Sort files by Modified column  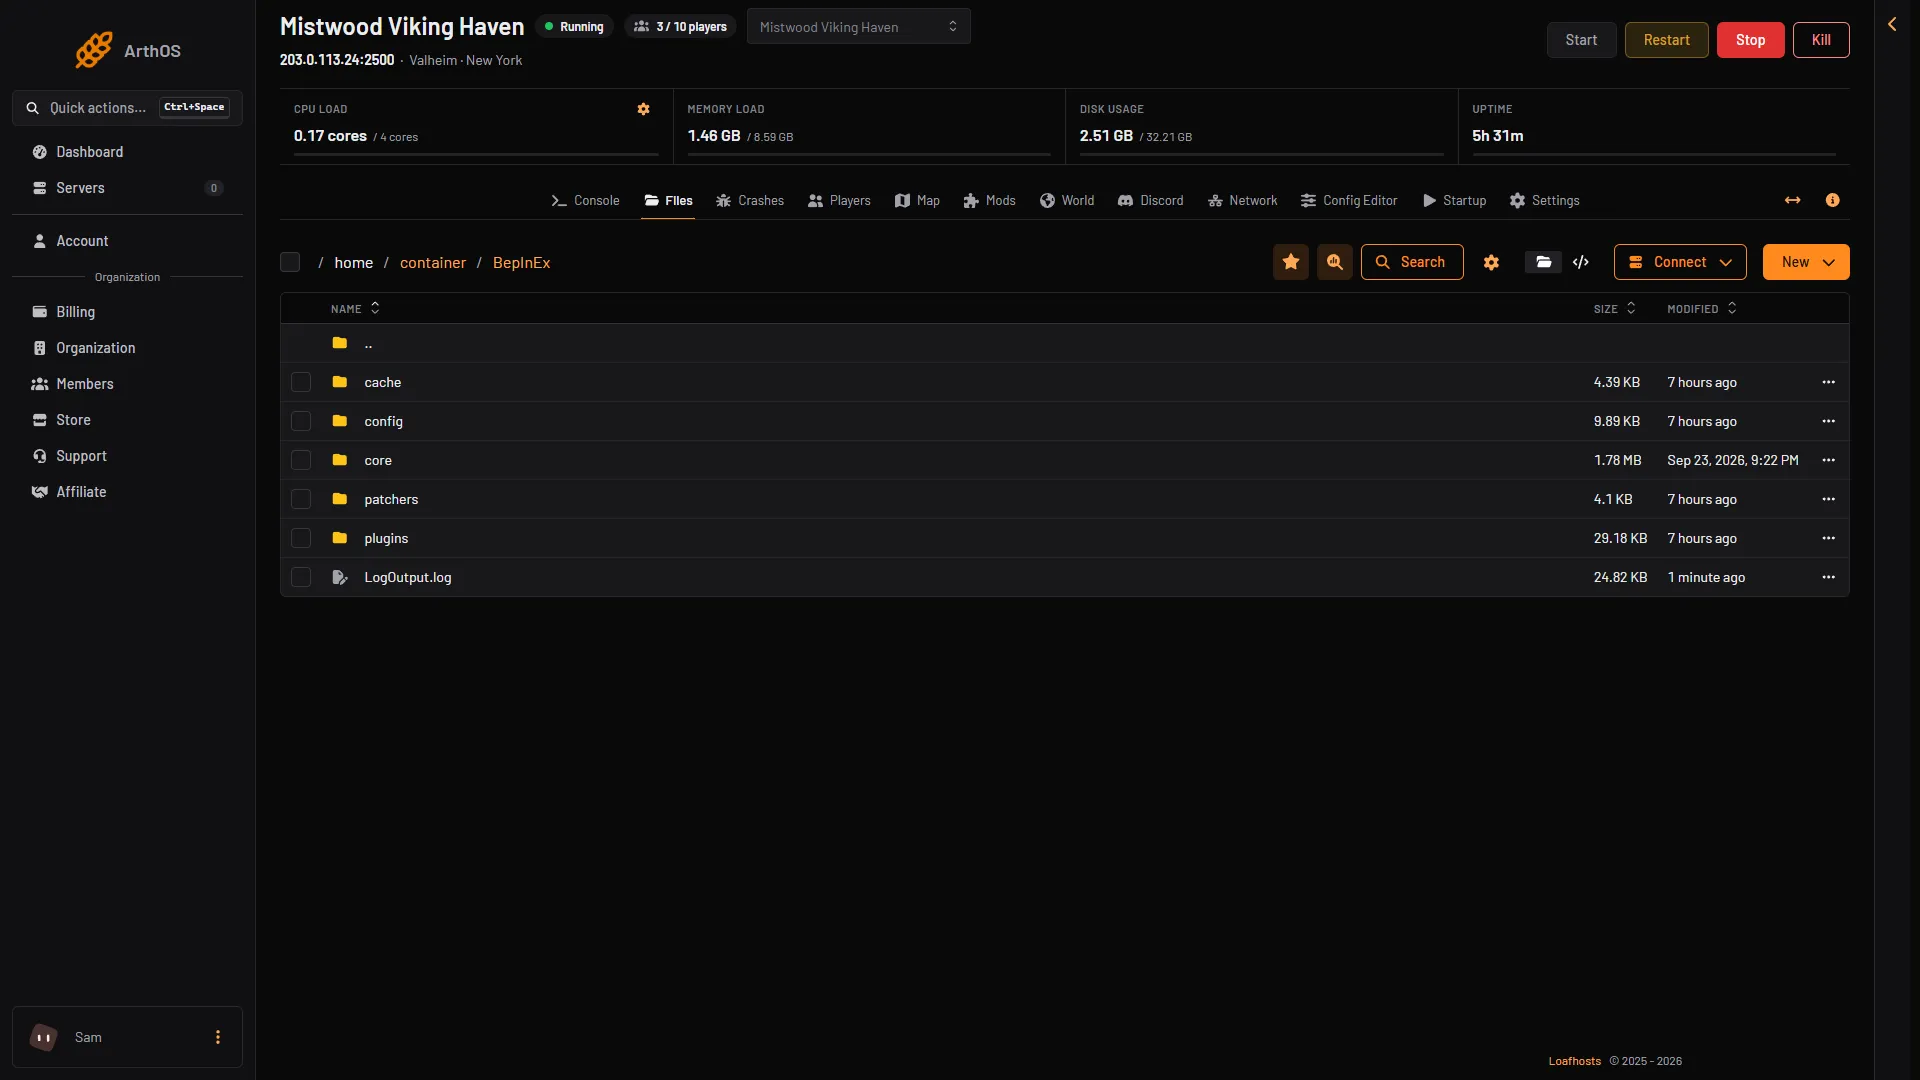[1701, 309]
